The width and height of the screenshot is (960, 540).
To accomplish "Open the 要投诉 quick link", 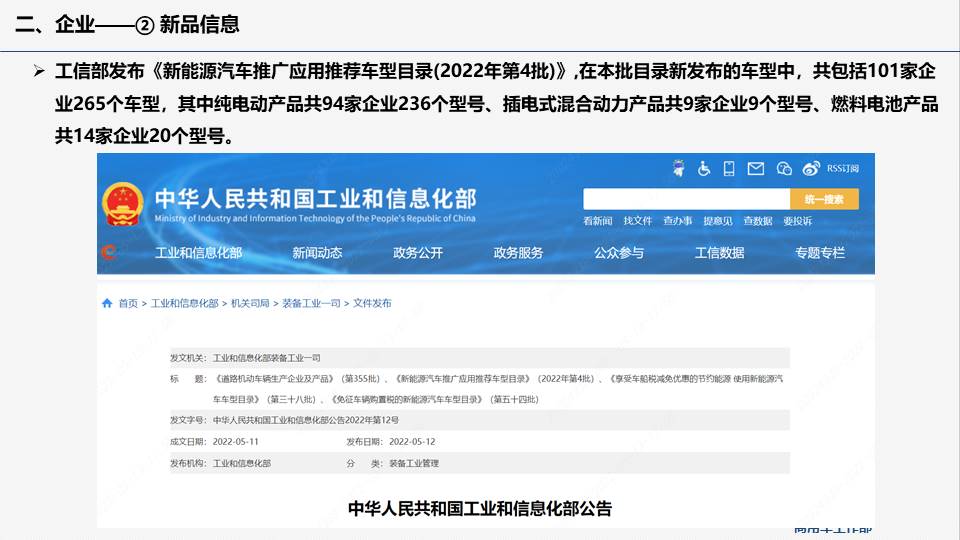I will [798, 221].
